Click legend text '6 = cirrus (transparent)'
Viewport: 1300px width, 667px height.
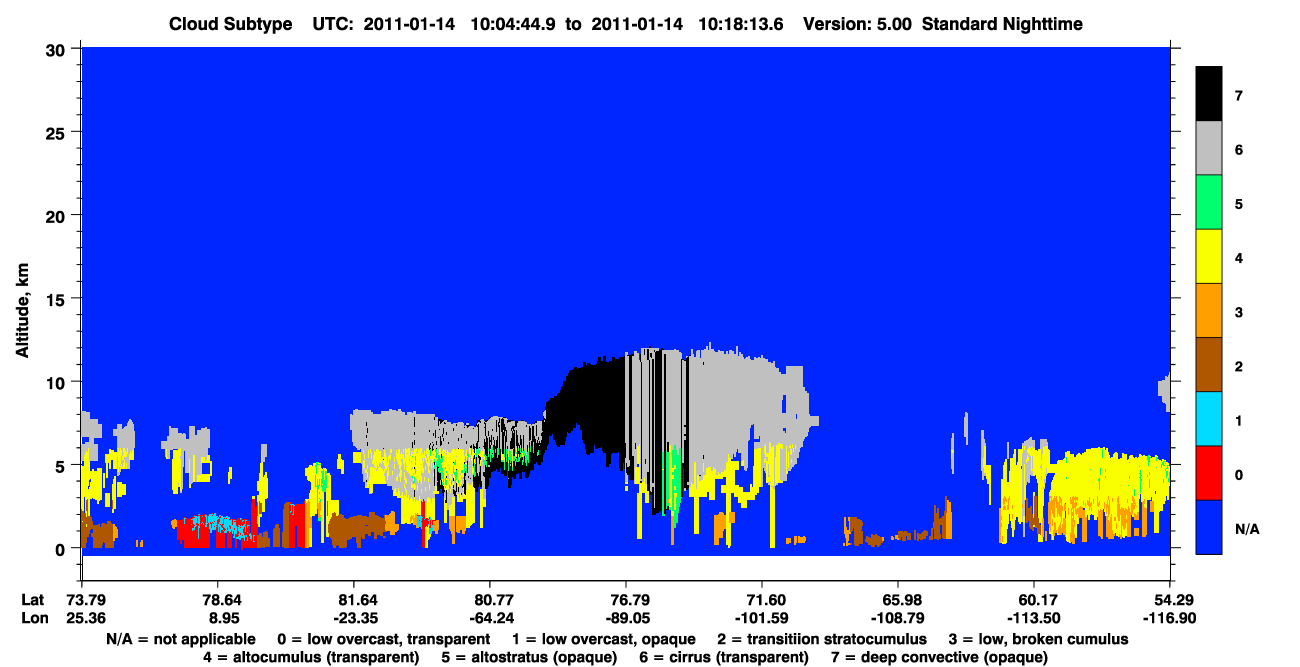pos(724,658)
